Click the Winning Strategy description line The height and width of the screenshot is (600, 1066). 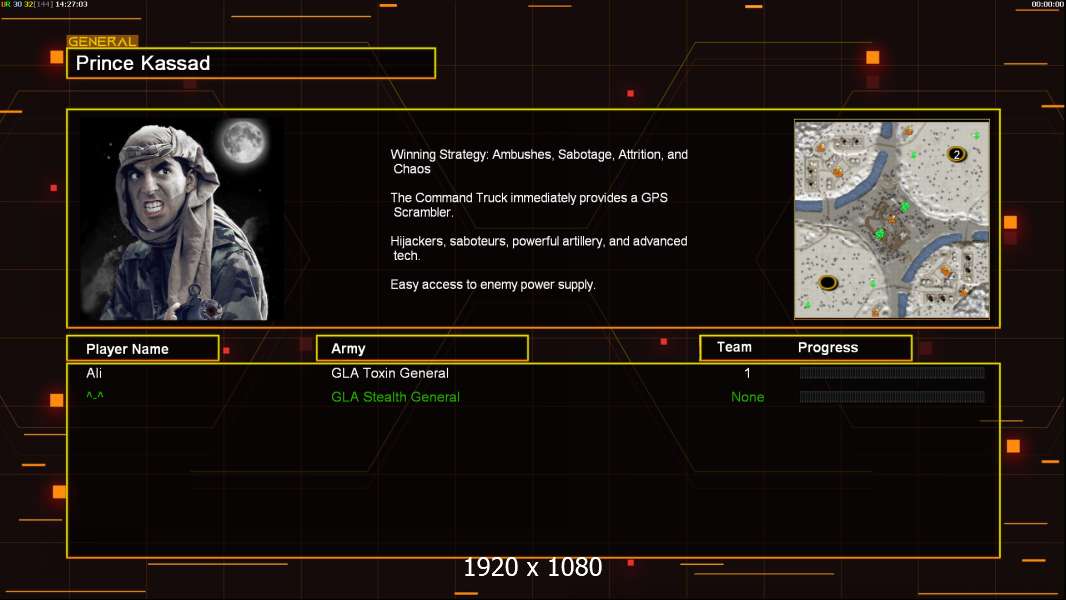[539, 162]
